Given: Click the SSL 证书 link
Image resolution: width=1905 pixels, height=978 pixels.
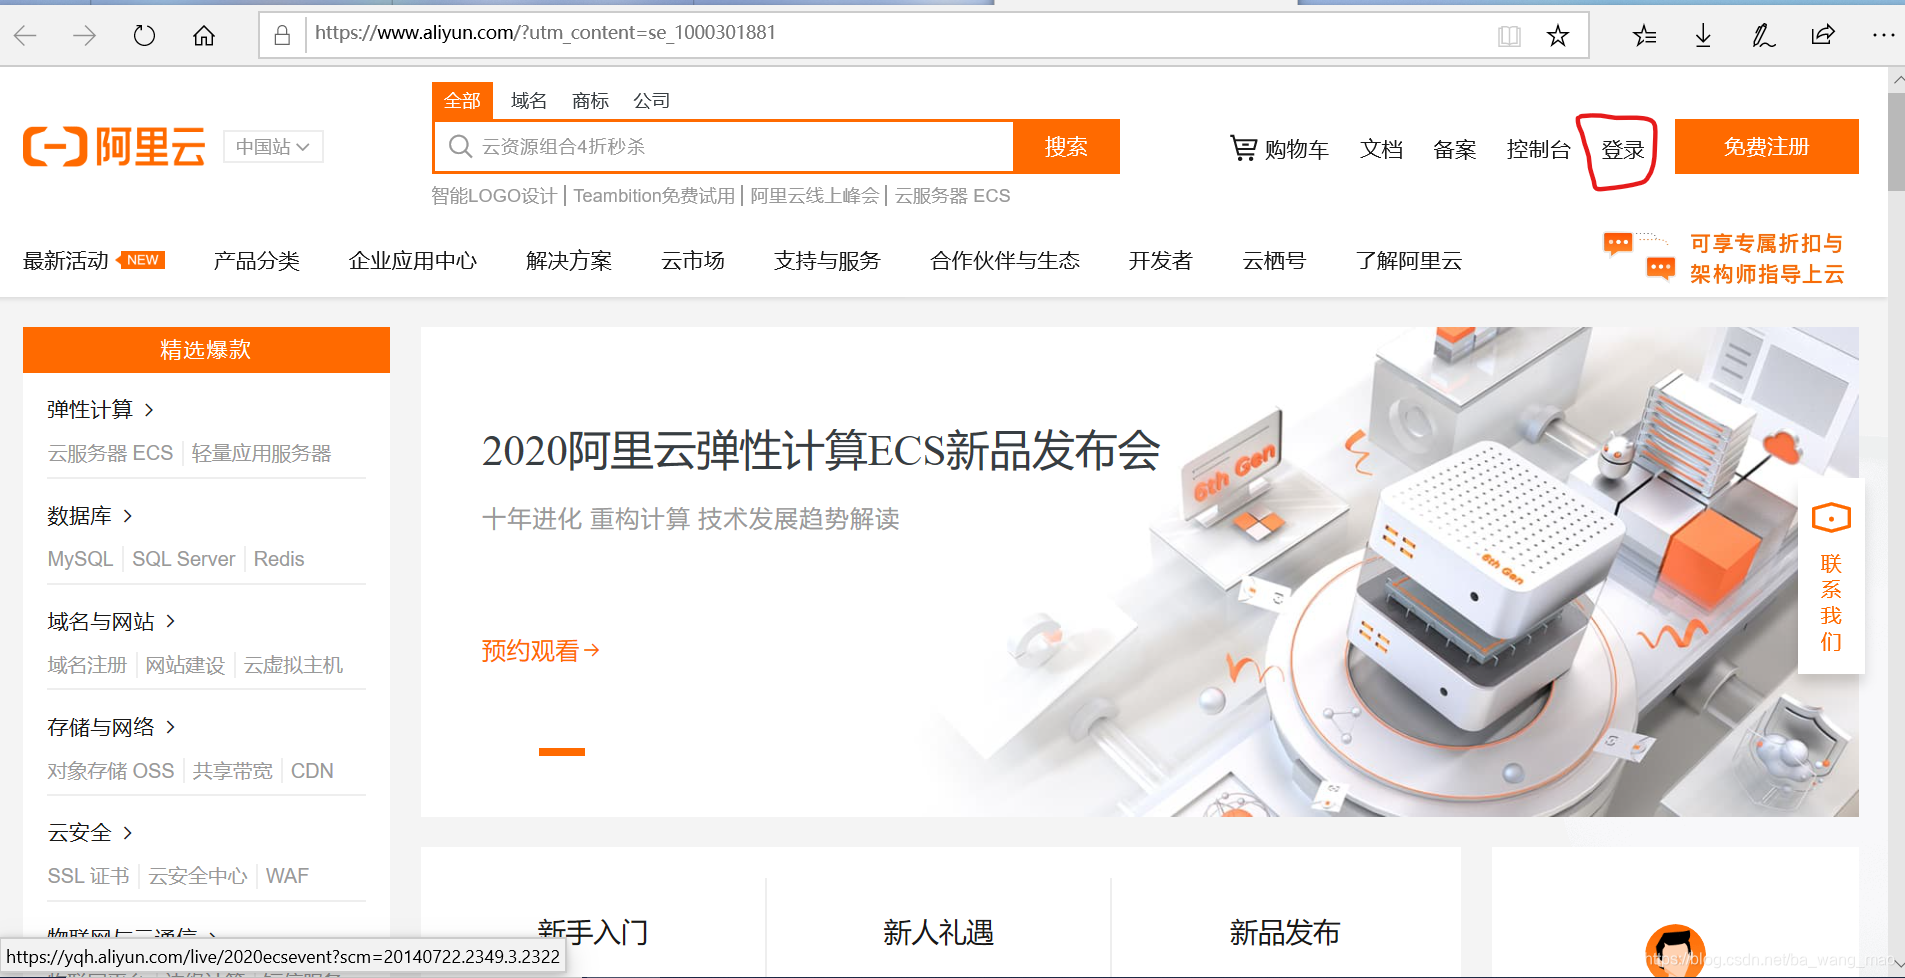Looking at the screenshot, I should coord(88,876).
